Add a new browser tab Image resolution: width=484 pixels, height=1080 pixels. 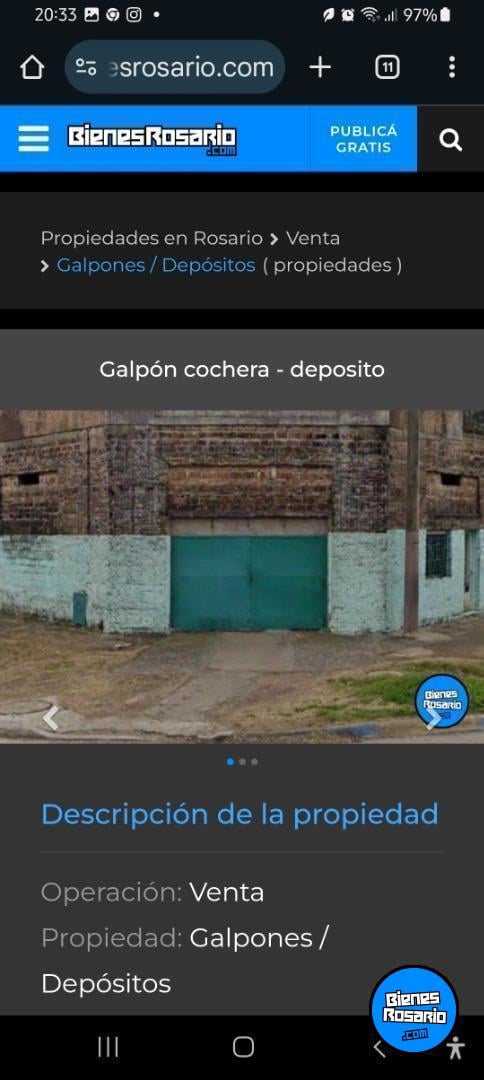(x=320, y=67)
